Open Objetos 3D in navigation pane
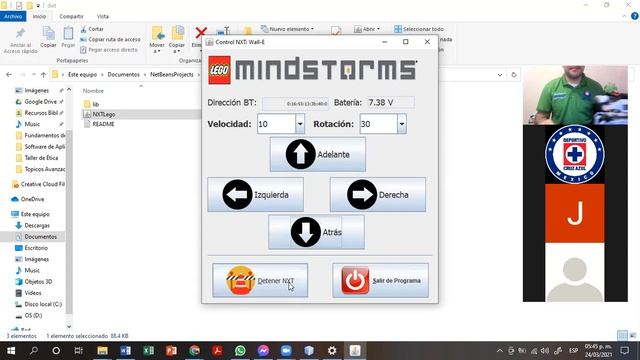Screen dimensions: 640x360 tap(38, 282)
